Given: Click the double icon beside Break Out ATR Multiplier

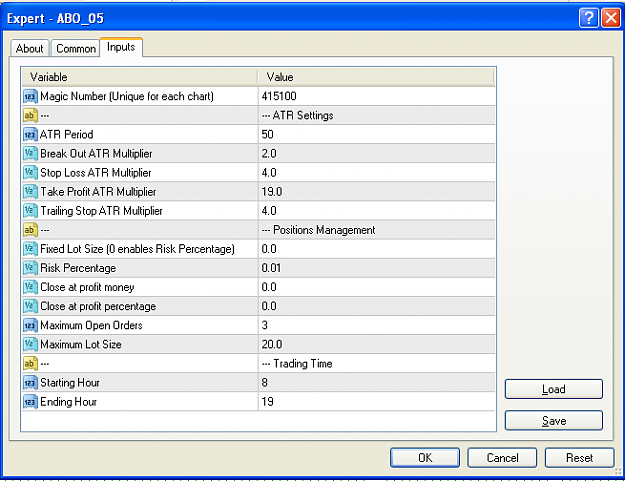Looking at the screenshot, I should [30, 154].
